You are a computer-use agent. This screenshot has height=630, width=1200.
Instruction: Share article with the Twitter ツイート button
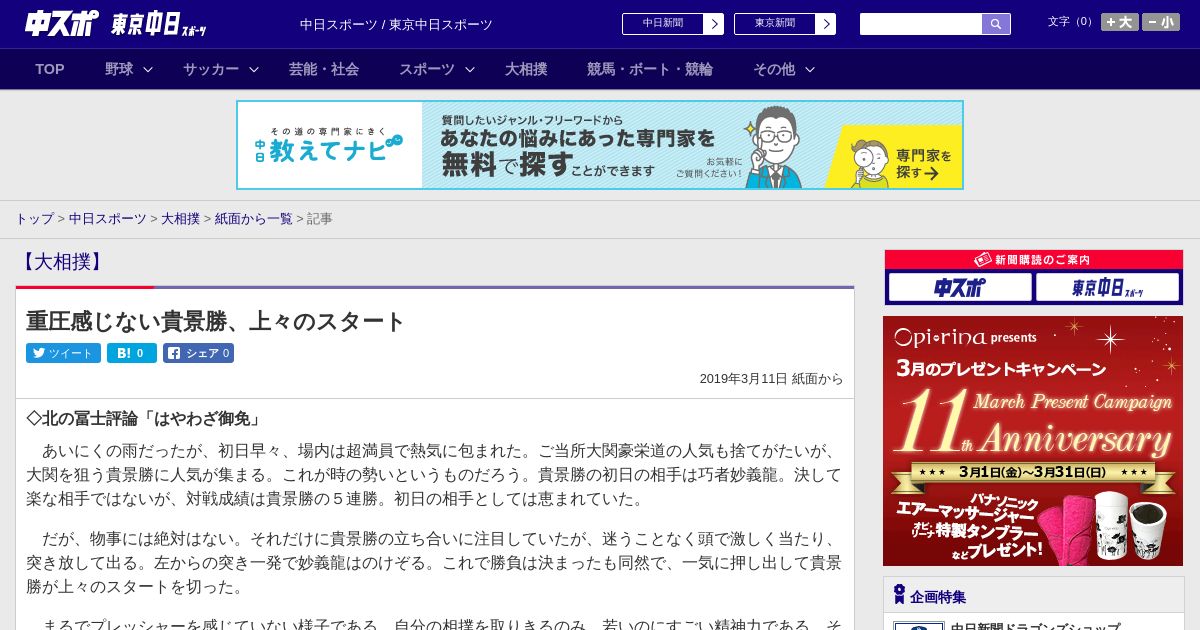coord(63,353)
